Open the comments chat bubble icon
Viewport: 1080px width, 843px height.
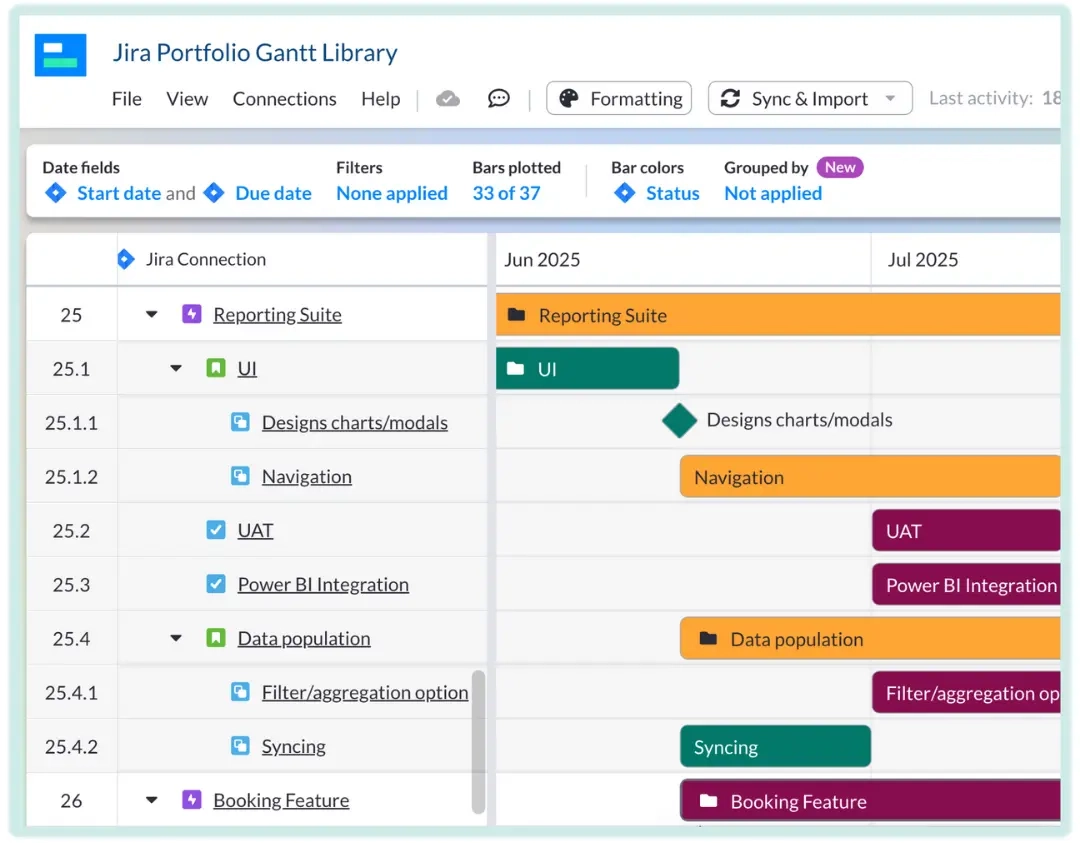pos(498,98)
